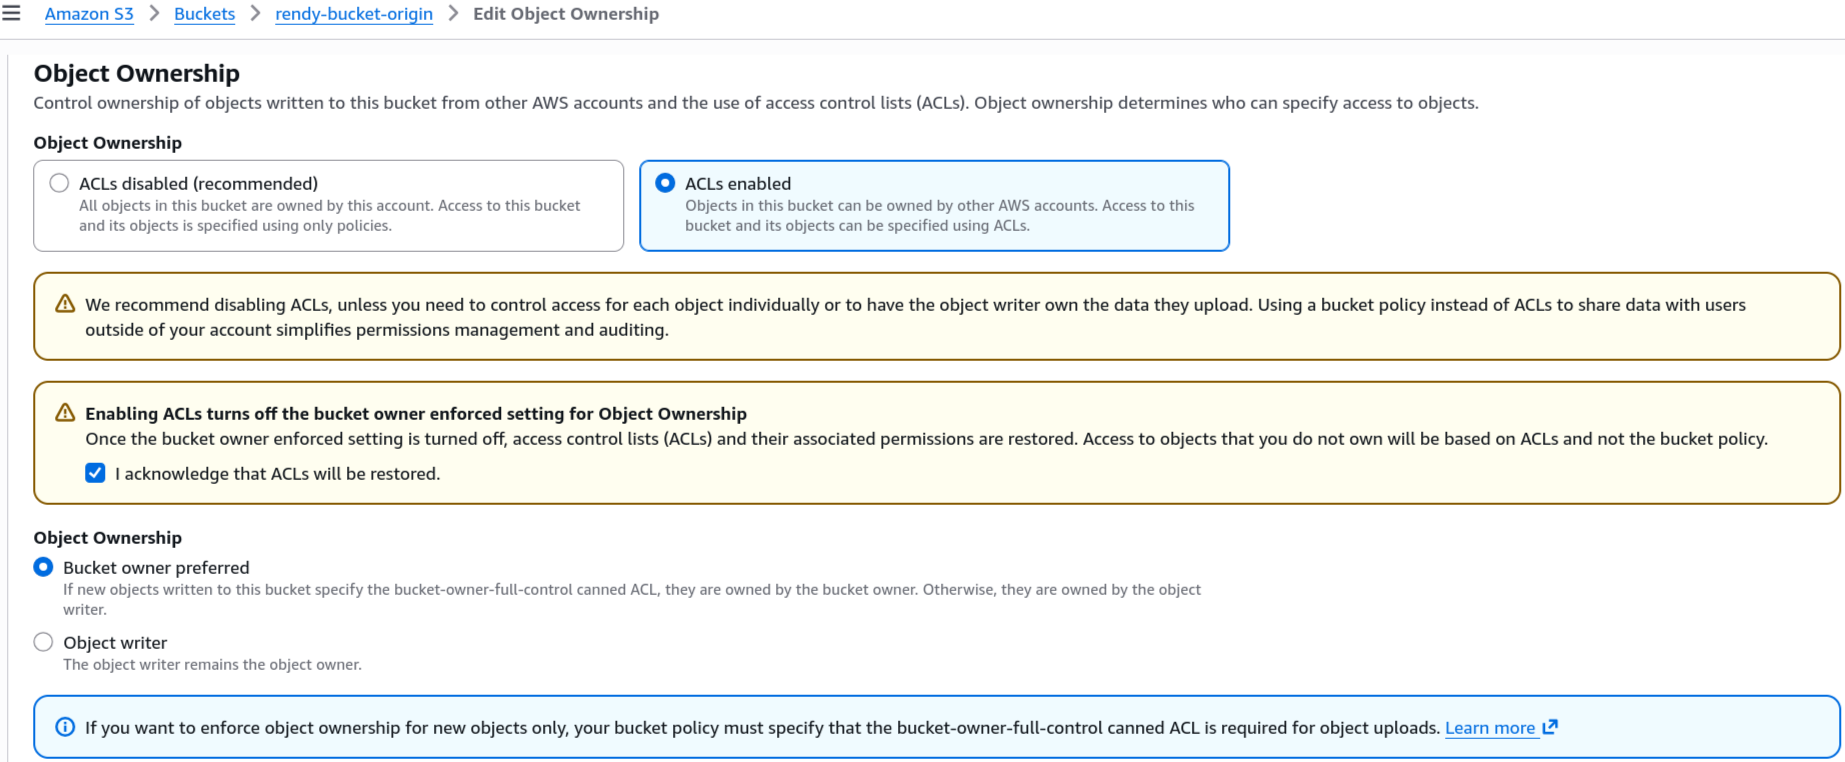
Task: Select the ACLs enabled radio option
Action: coord(665,183)
